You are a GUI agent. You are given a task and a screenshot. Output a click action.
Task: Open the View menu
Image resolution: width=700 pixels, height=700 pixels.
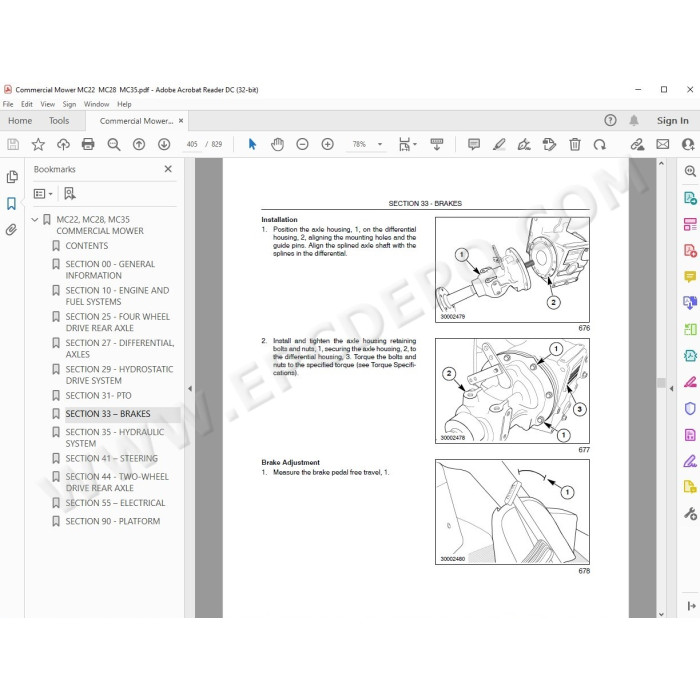[47, 104]
